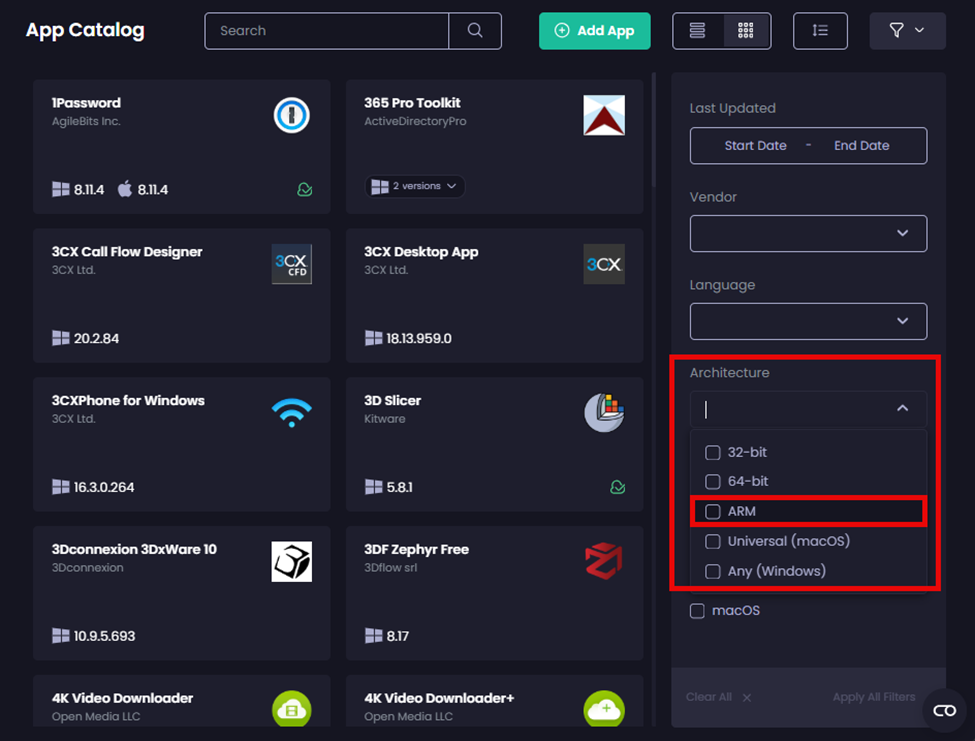The image size is (975, 741).
Task: Click the 3CXPhone for Windows Wi-Fi icon
Action: point(291,412)
